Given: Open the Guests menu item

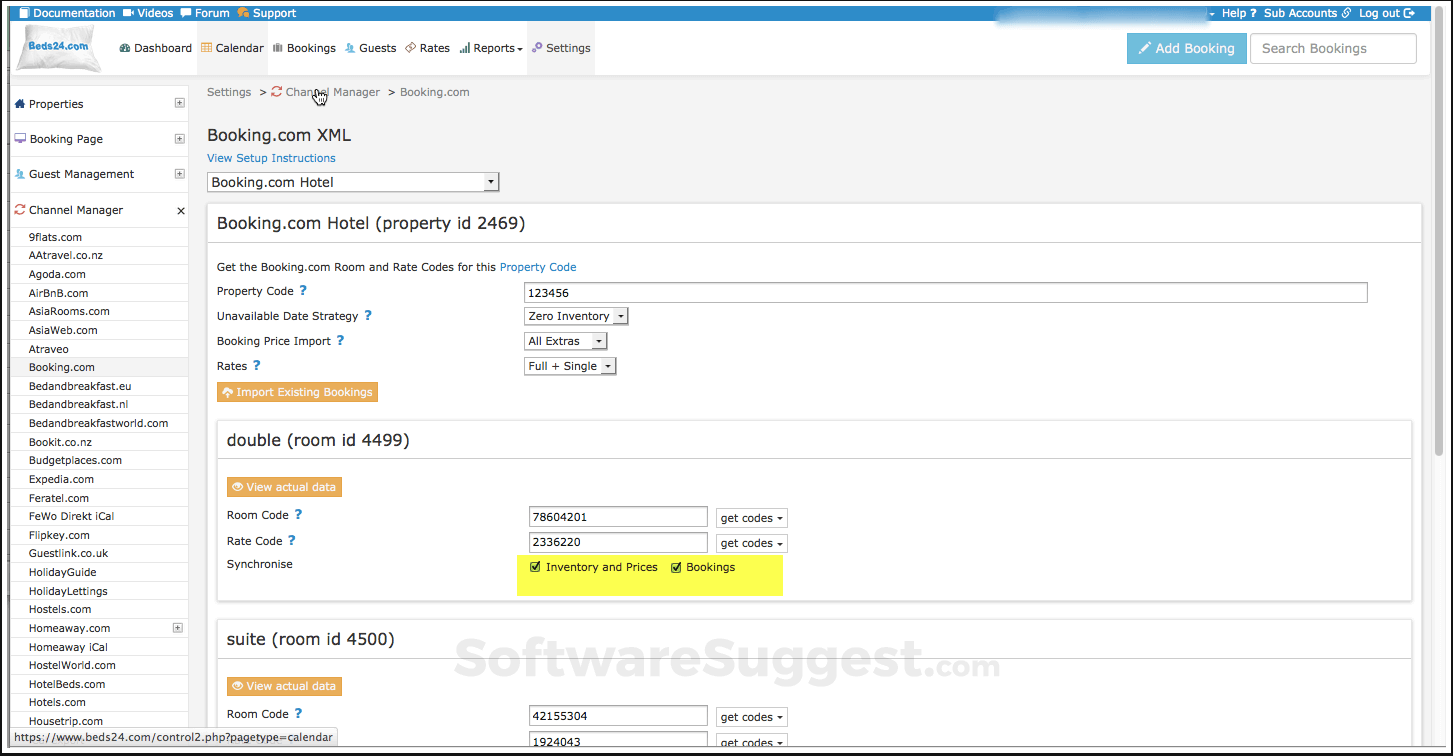Looking at the screenshot, I should pyautogui.click(x=370, y=48).
